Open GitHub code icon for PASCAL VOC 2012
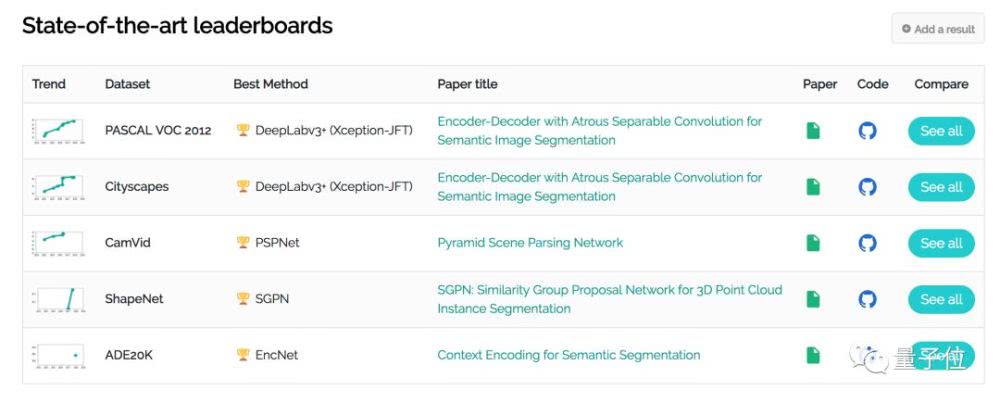Image resolution: width=1000 pixels, height=403 pixels. (867, 131)
